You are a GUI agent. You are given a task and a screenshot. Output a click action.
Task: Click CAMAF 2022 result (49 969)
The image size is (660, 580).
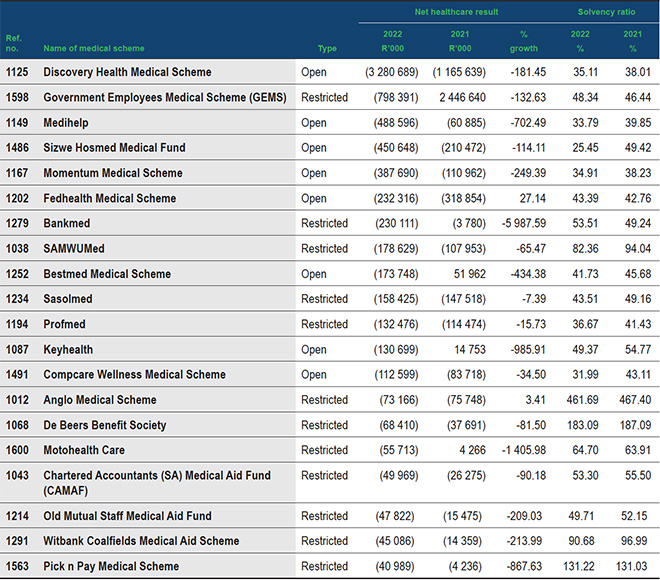click(399, 475)
